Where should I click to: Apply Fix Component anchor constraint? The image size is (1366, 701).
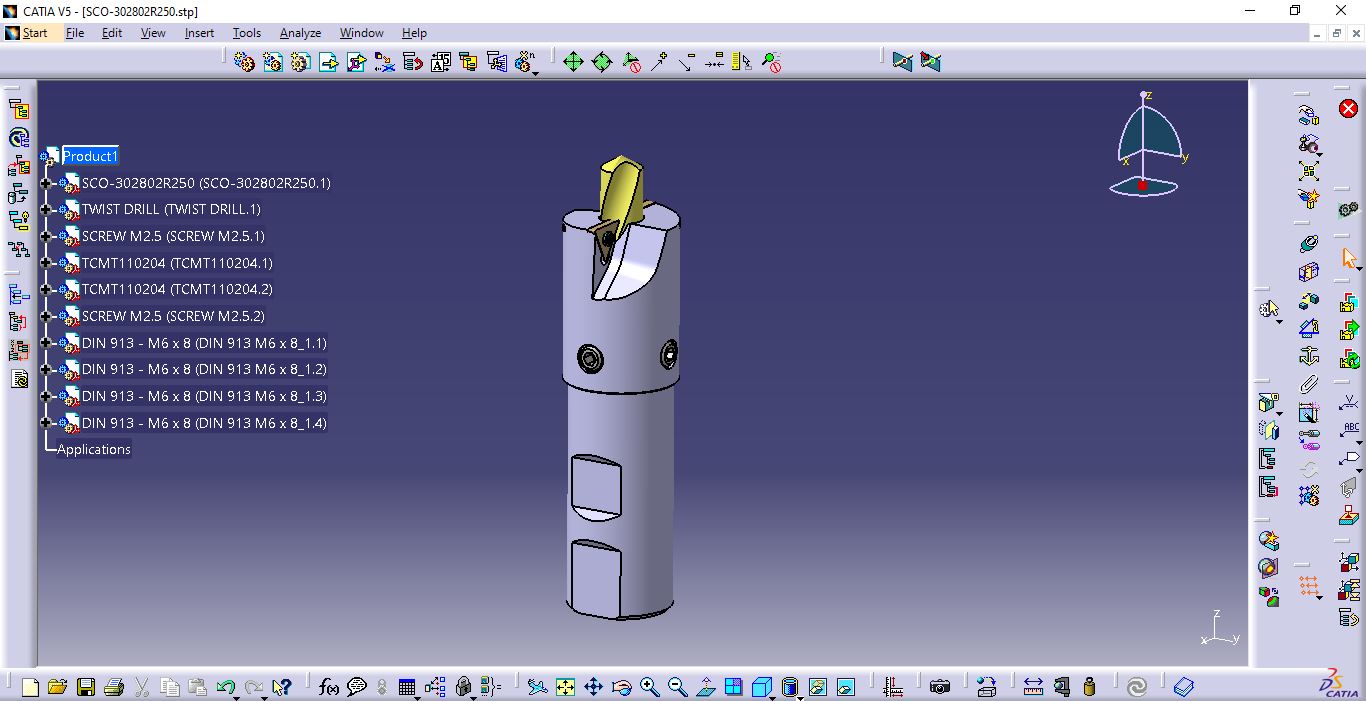[x=1309, y=356]
